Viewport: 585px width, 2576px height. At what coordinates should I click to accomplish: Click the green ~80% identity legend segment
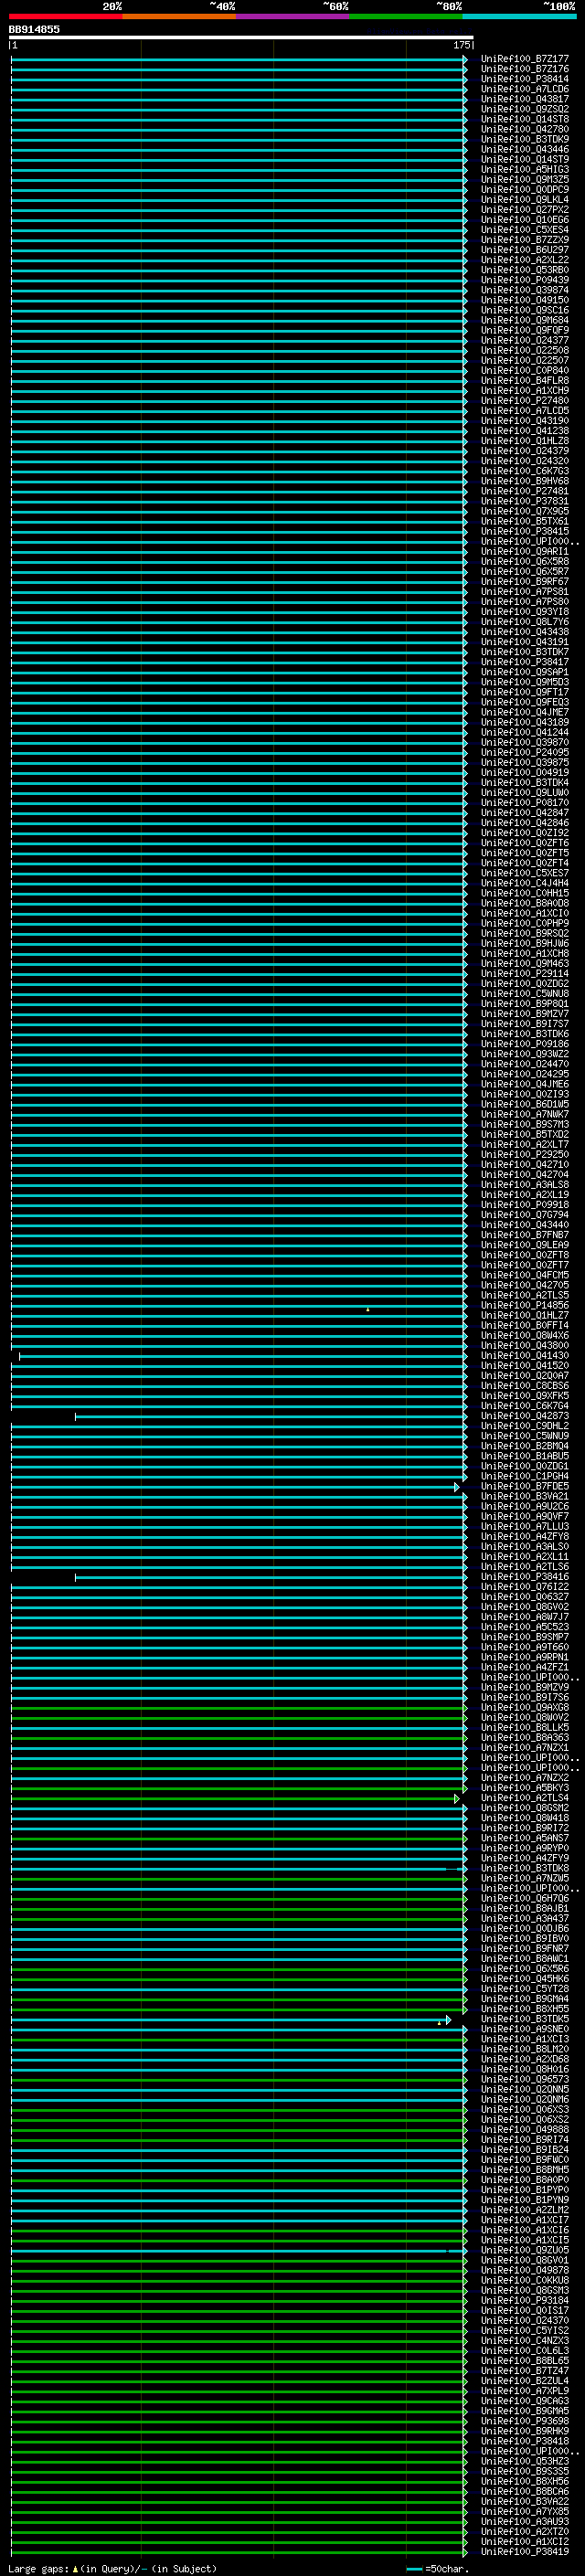(x=406, y=17)
